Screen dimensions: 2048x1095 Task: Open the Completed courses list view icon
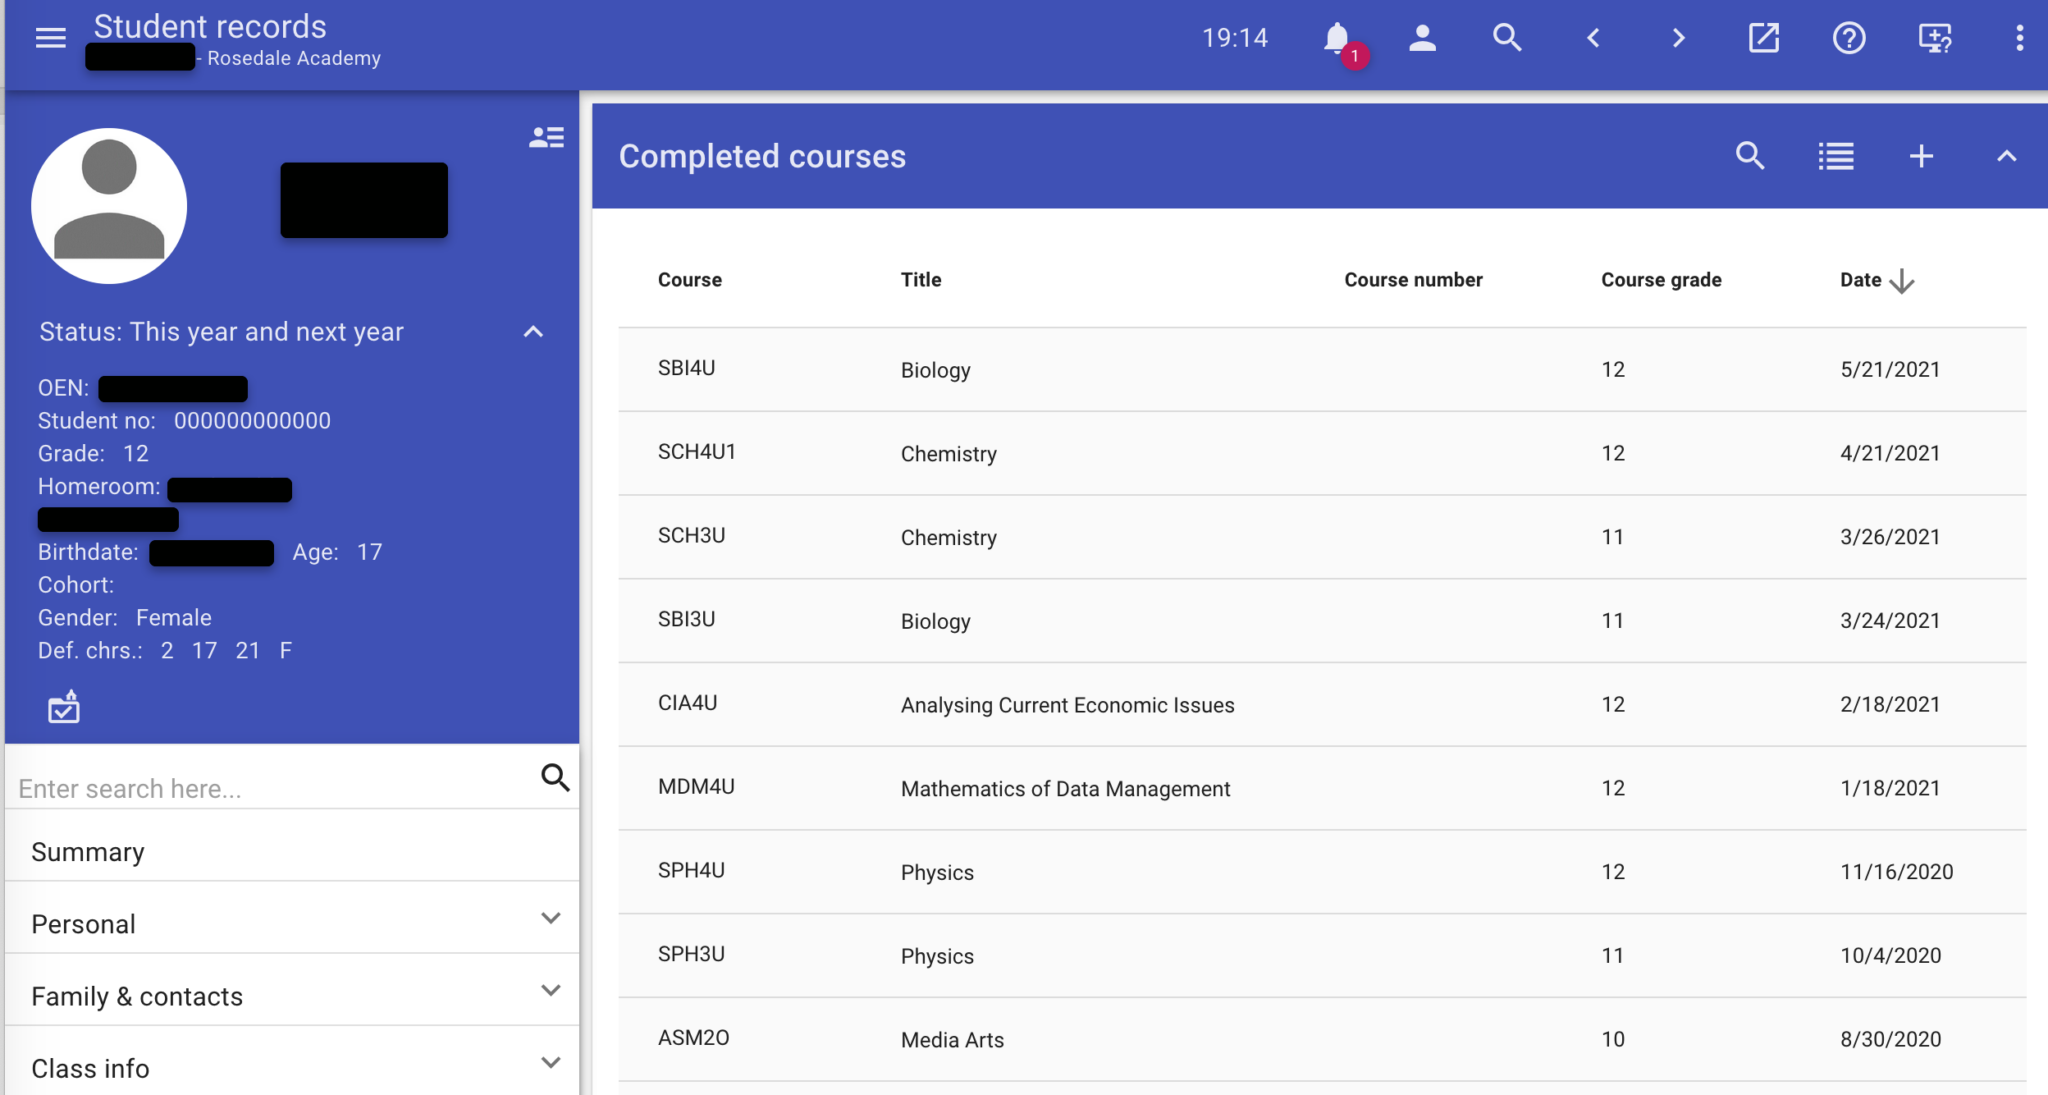[1836, 156]
